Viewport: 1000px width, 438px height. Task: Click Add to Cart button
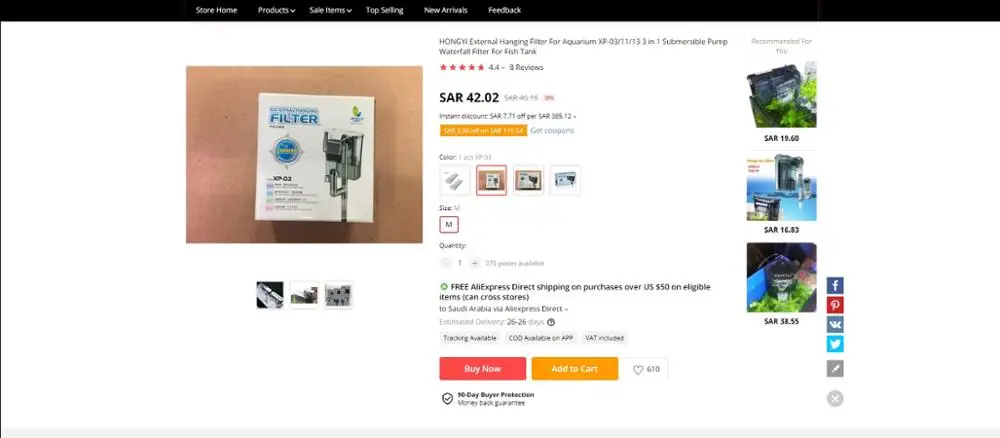(x=575, y=369)
